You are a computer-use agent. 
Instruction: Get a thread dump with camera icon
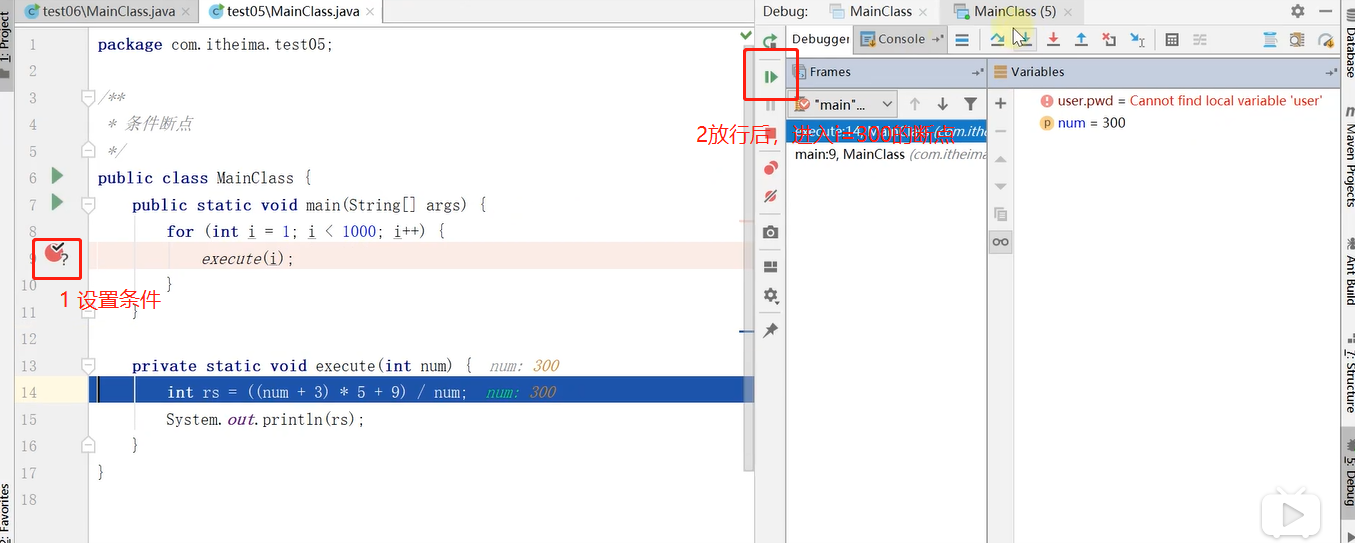click(770, 232)
